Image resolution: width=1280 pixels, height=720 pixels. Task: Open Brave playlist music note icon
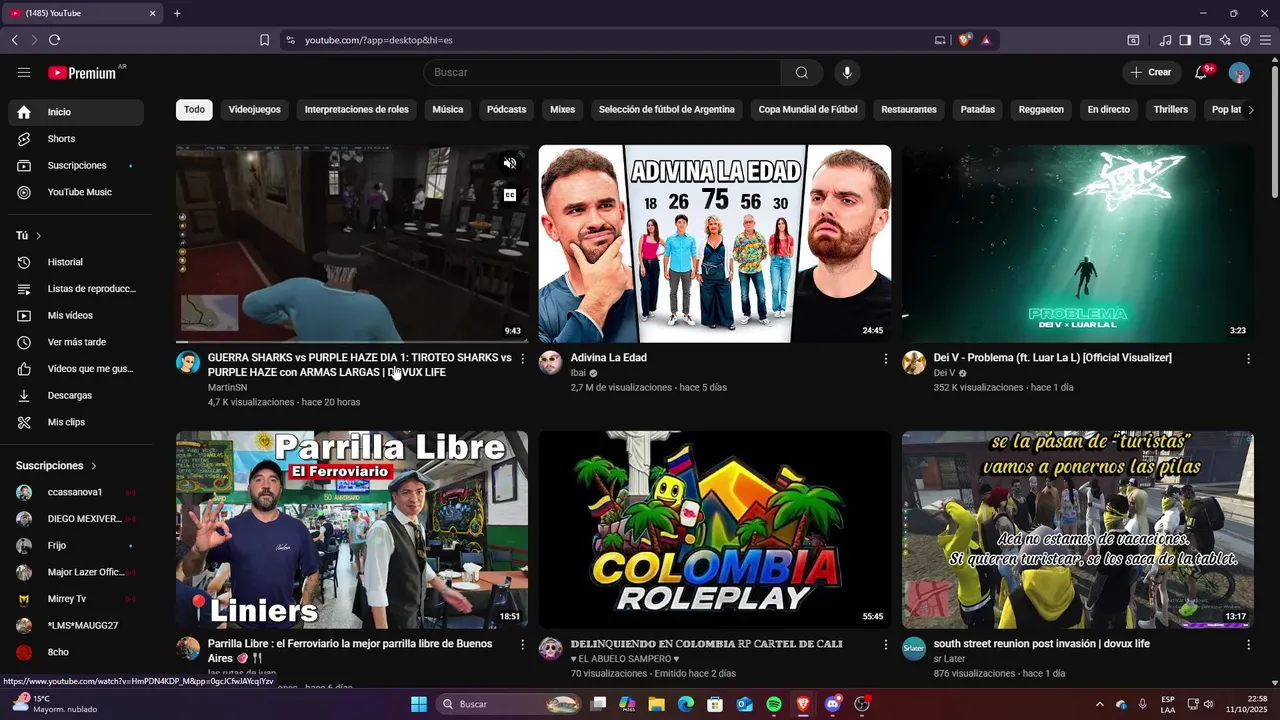click(1165, 40)
